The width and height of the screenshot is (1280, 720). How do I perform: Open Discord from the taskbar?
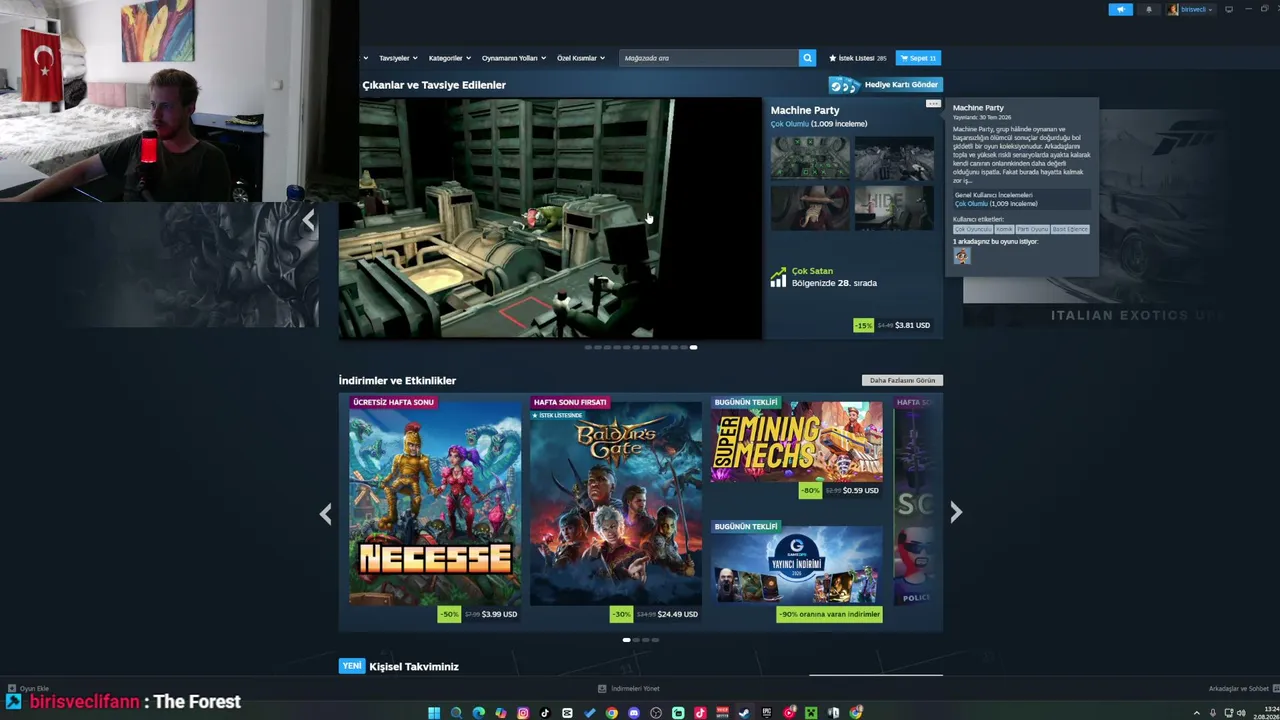pos(634,713)
